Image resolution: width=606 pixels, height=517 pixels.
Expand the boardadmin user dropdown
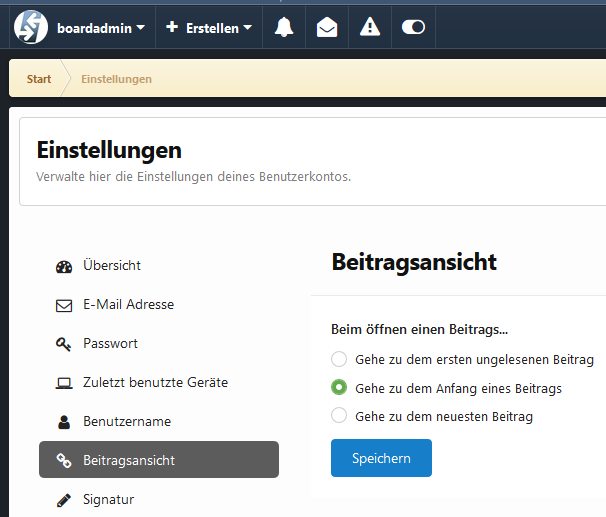pyautogui.click(x=101, y=28)
